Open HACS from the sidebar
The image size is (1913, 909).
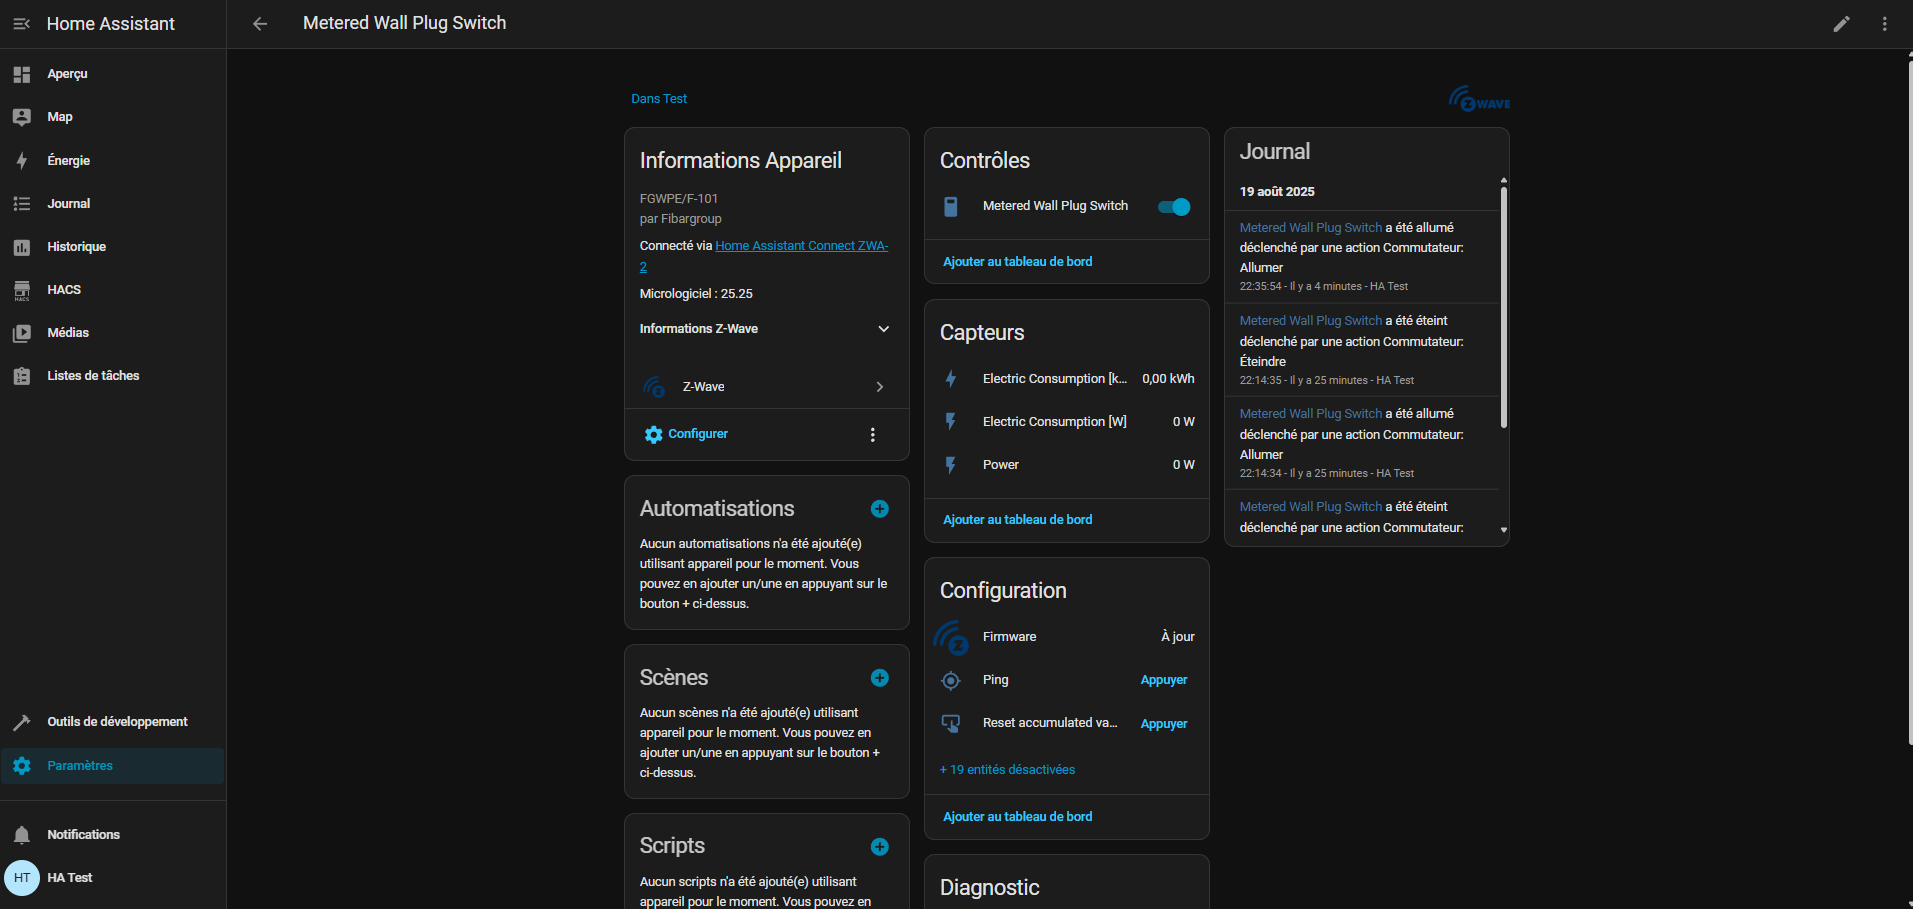[x=64, y=290]
